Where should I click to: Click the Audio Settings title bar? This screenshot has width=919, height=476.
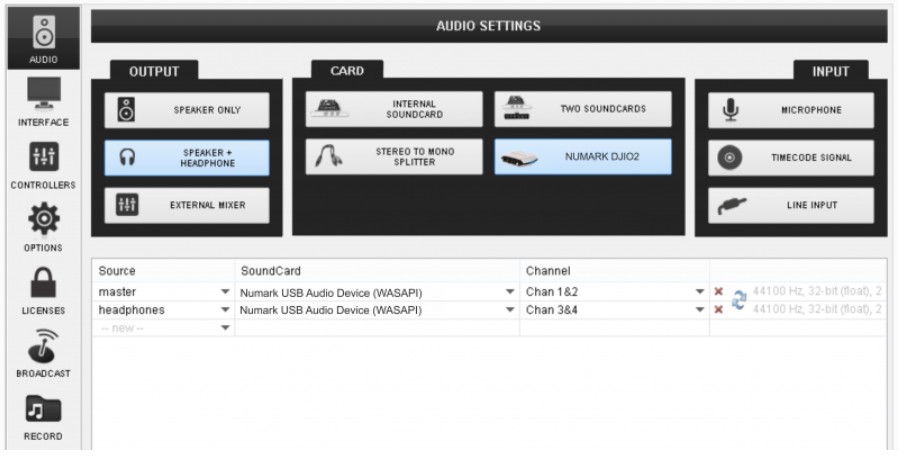489,26
